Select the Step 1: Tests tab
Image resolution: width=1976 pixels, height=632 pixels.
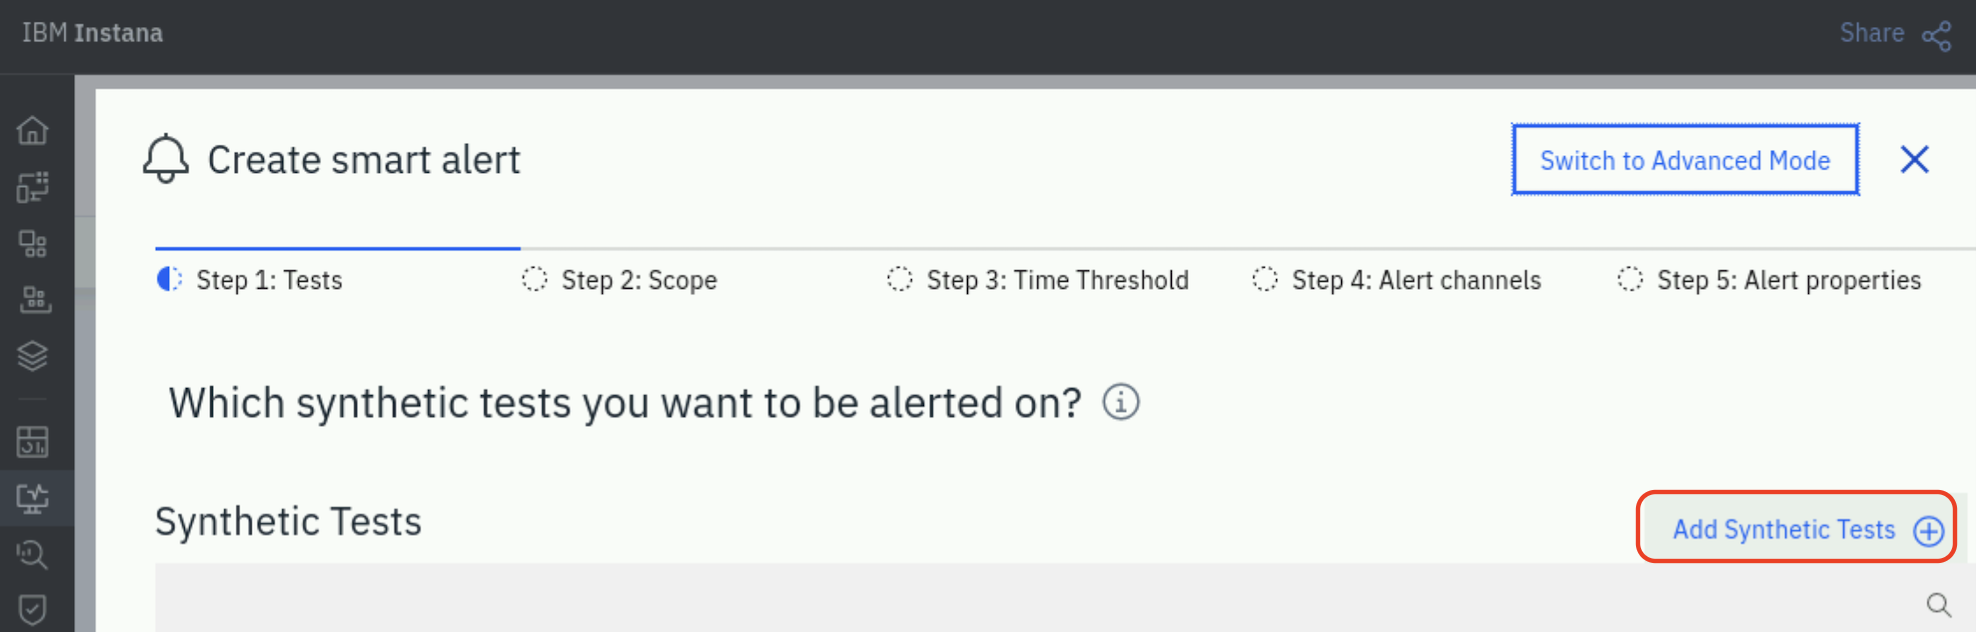tap(250, 280)
